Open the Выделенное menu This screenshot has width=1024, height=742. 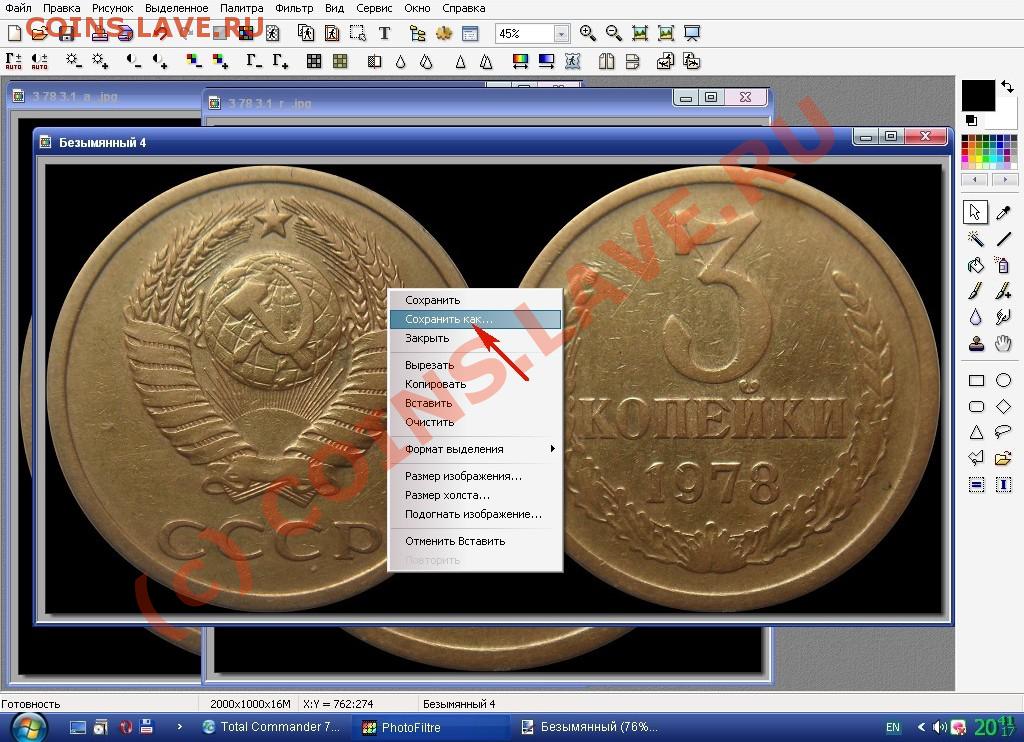[x=176, y=8]
